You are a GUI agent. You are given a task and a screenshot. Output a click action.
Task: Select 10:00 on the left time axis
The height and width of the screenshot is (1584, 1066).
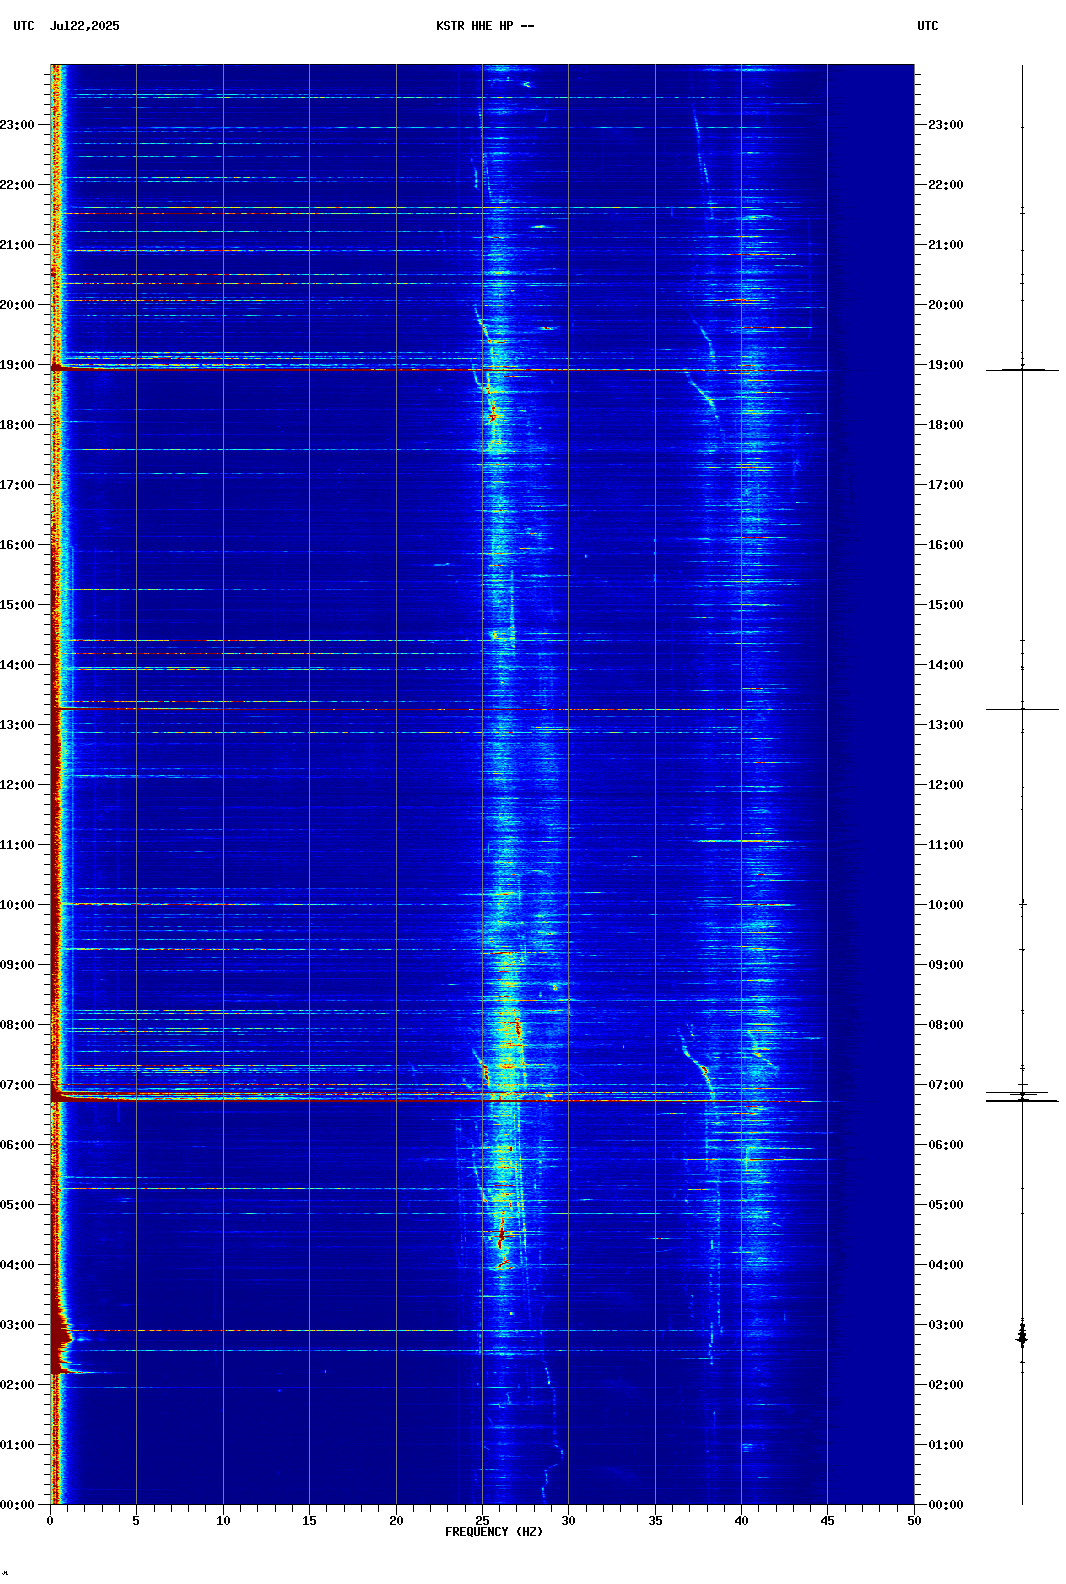click(x=17, y=905)
